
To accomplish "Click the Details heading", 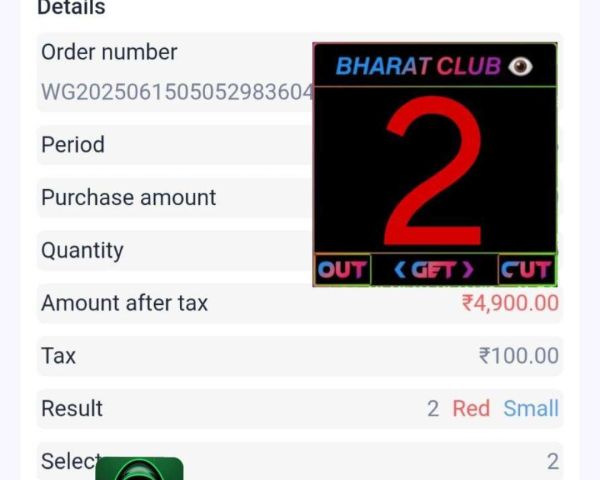I will tap(71, 8).
